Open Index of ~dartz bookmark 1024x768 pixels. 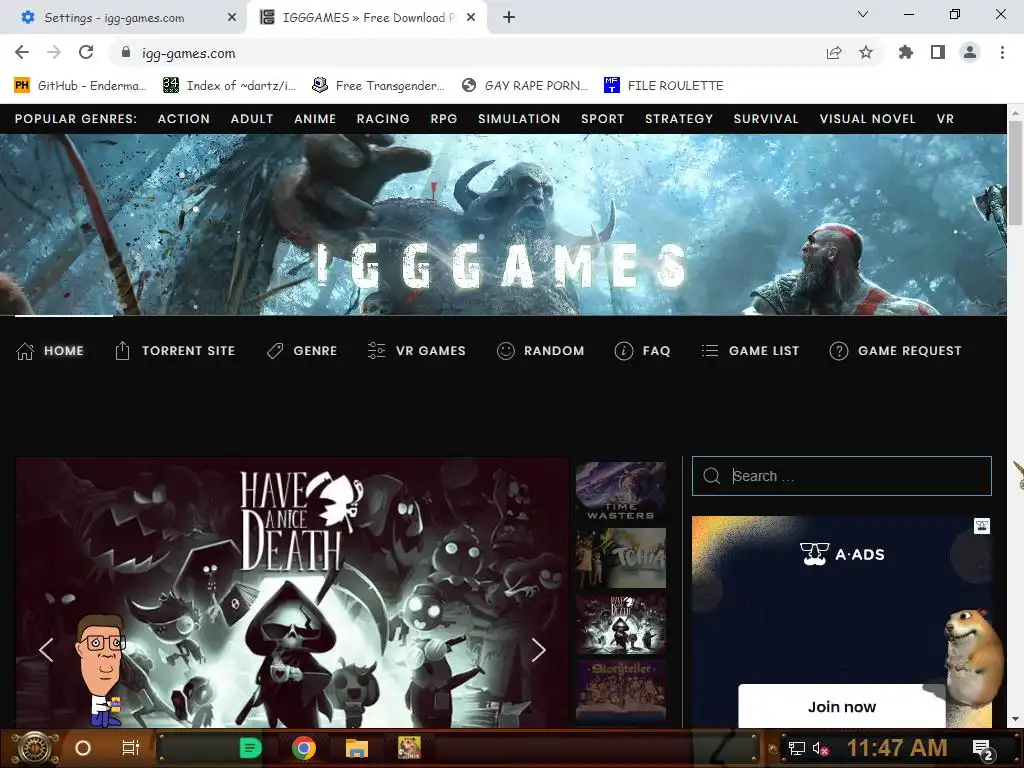coord(229,86)
